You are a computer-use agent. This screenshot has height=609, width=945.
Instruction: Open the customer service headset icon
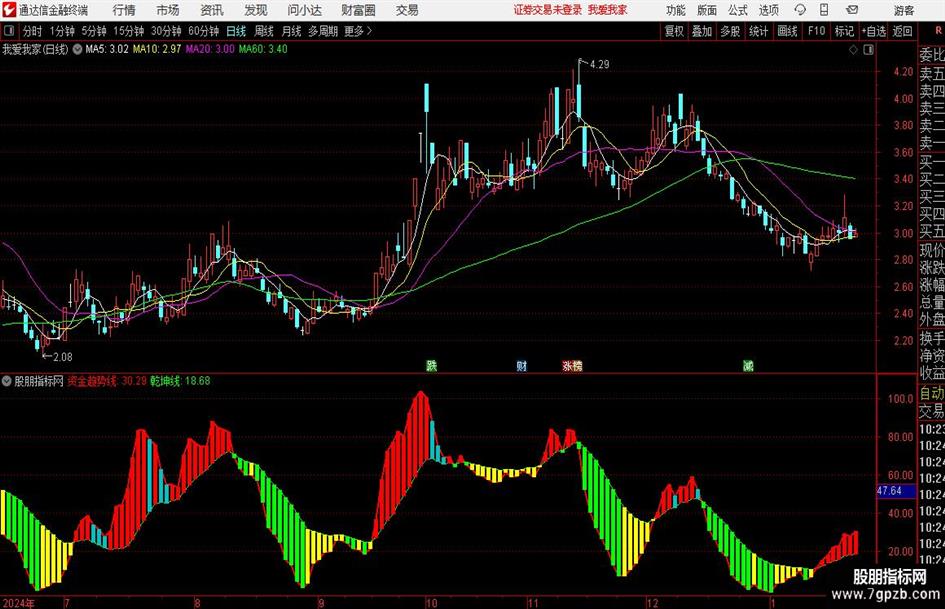point(800,10)
